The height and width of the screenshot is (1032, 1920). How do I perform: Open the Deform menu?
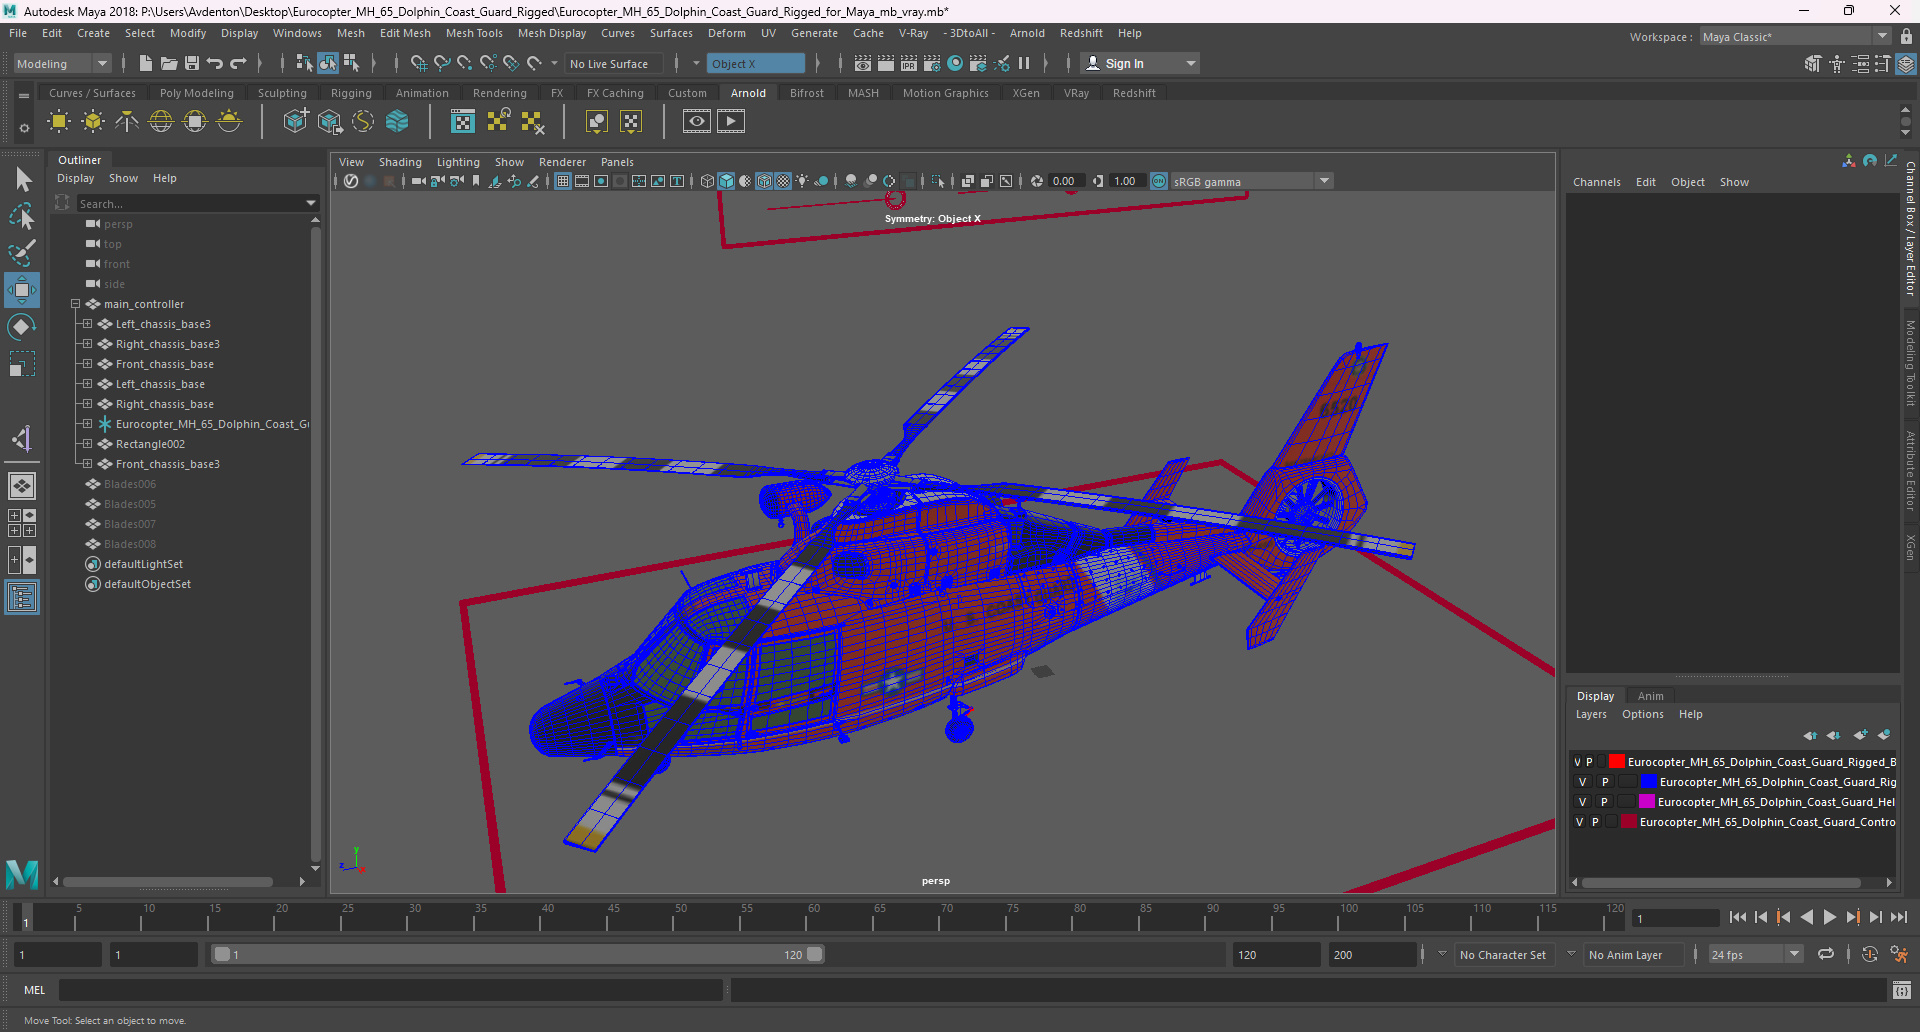coord(727,33)
